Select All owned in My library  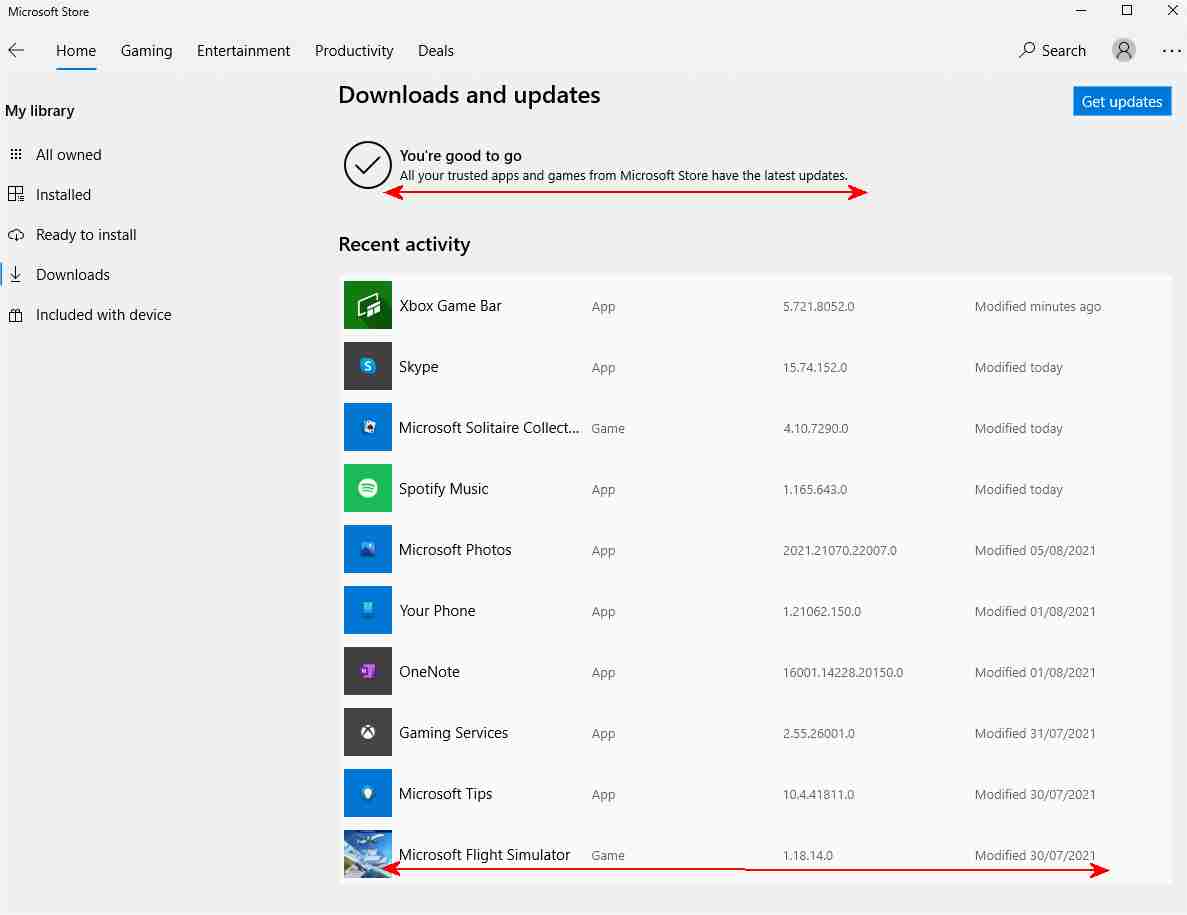point(68,154)
